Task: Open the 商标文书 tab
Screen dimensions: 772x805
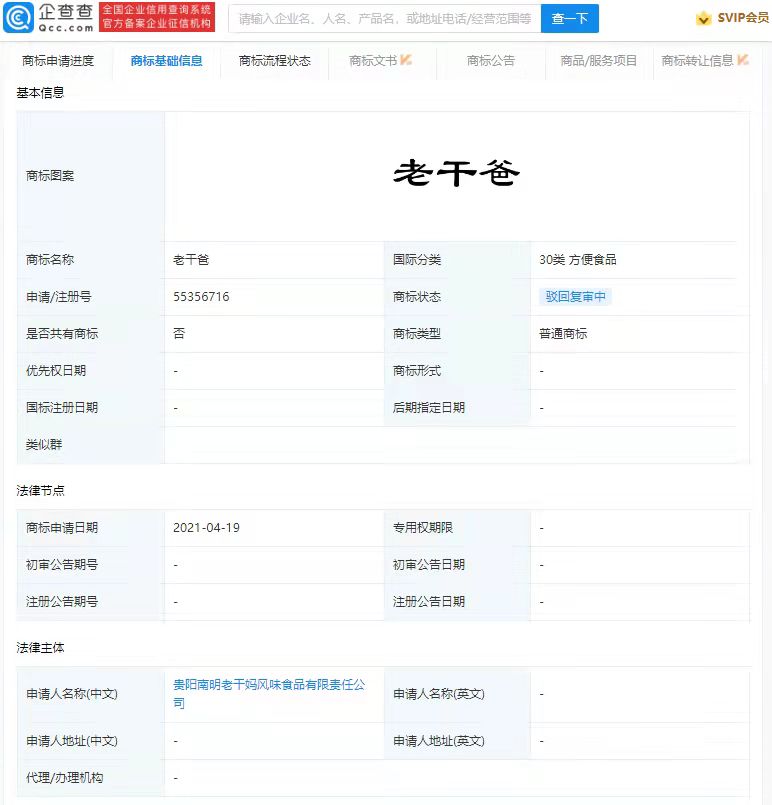Action: click(373, 61)
